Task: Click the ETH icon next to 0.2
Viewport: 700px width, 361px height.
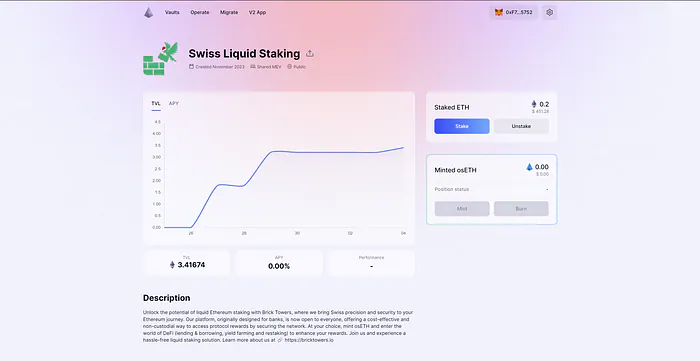Action: 533,104
